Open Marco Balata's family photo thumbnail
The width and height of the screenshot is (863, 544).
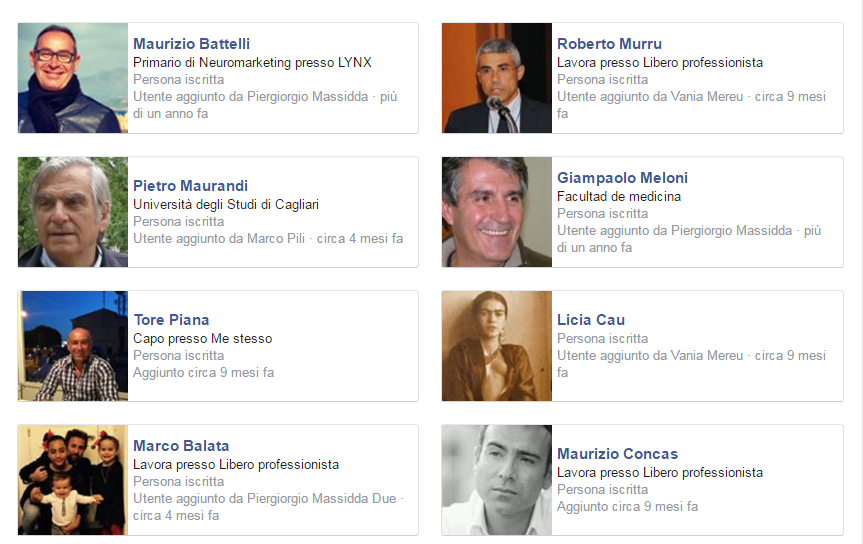[x=73, y=480]
